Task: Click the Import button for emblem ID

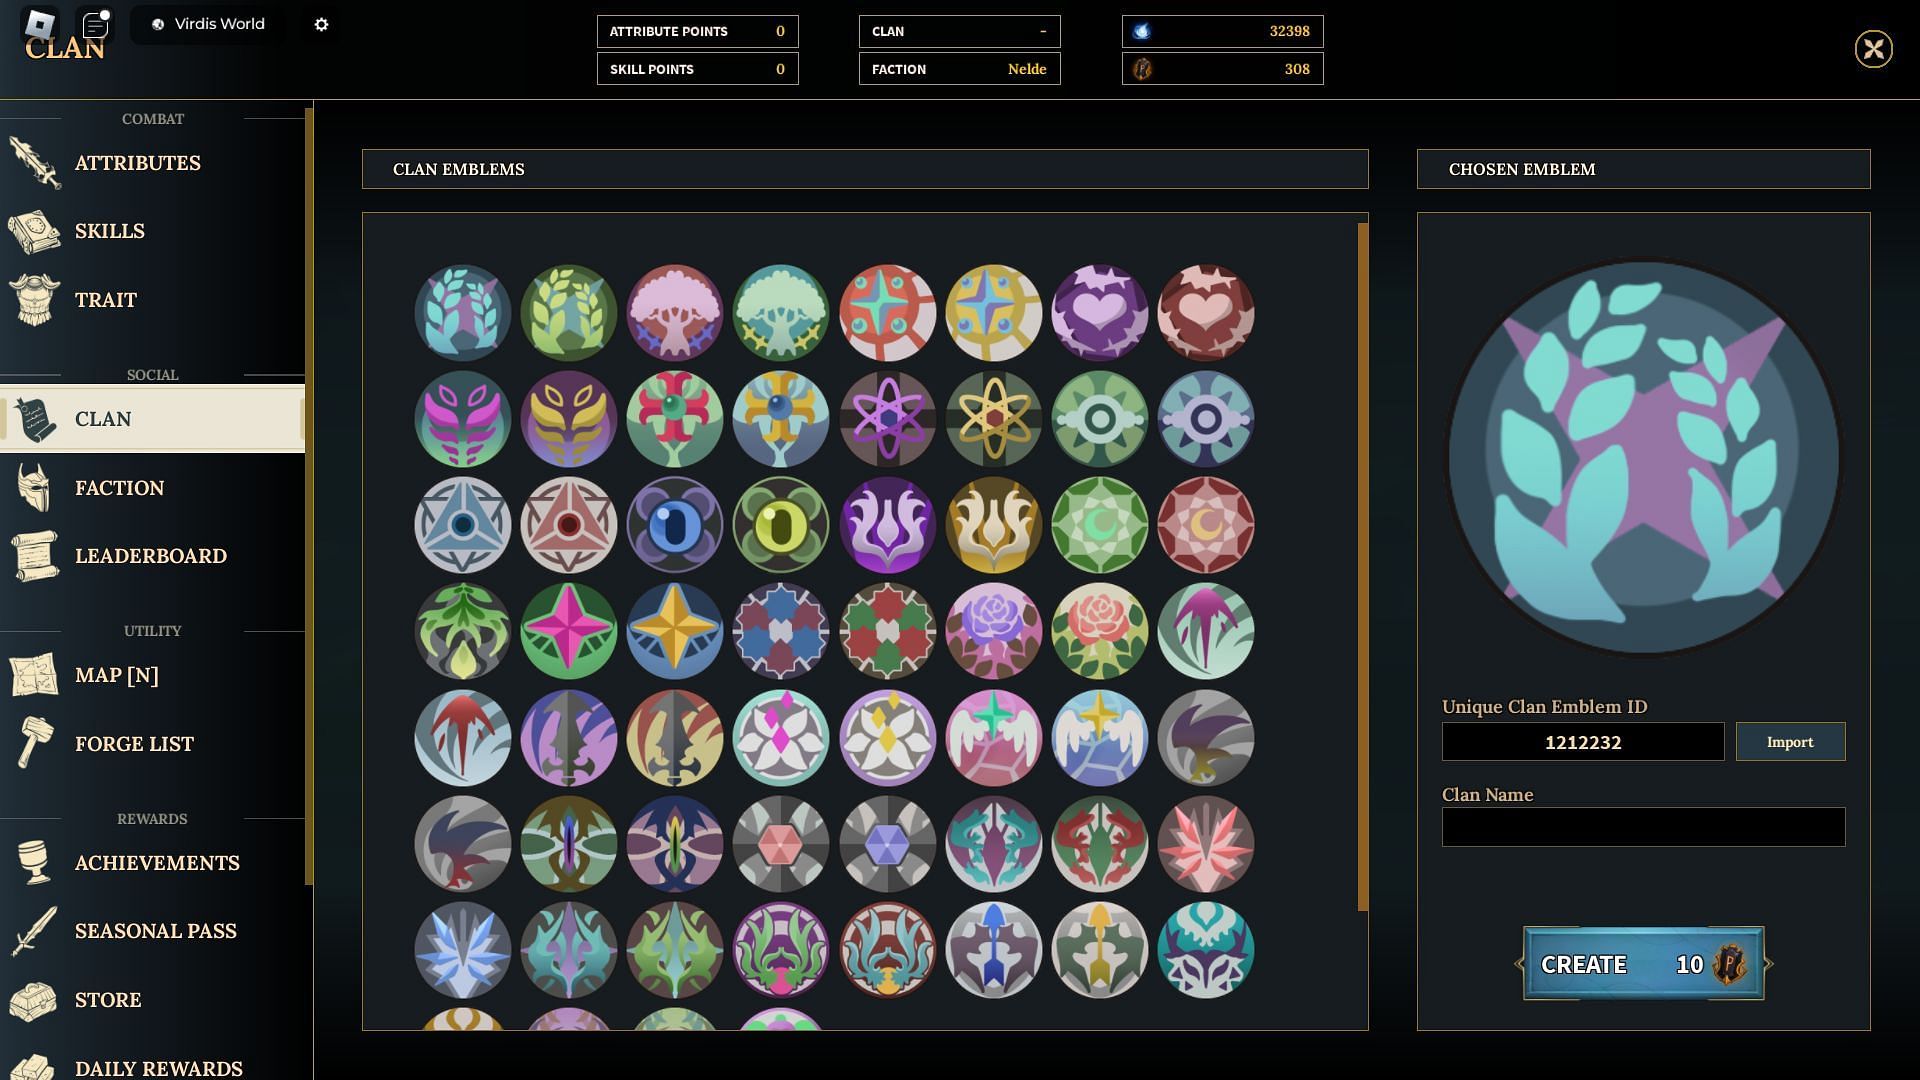Action: click(x=1789, y=741)
